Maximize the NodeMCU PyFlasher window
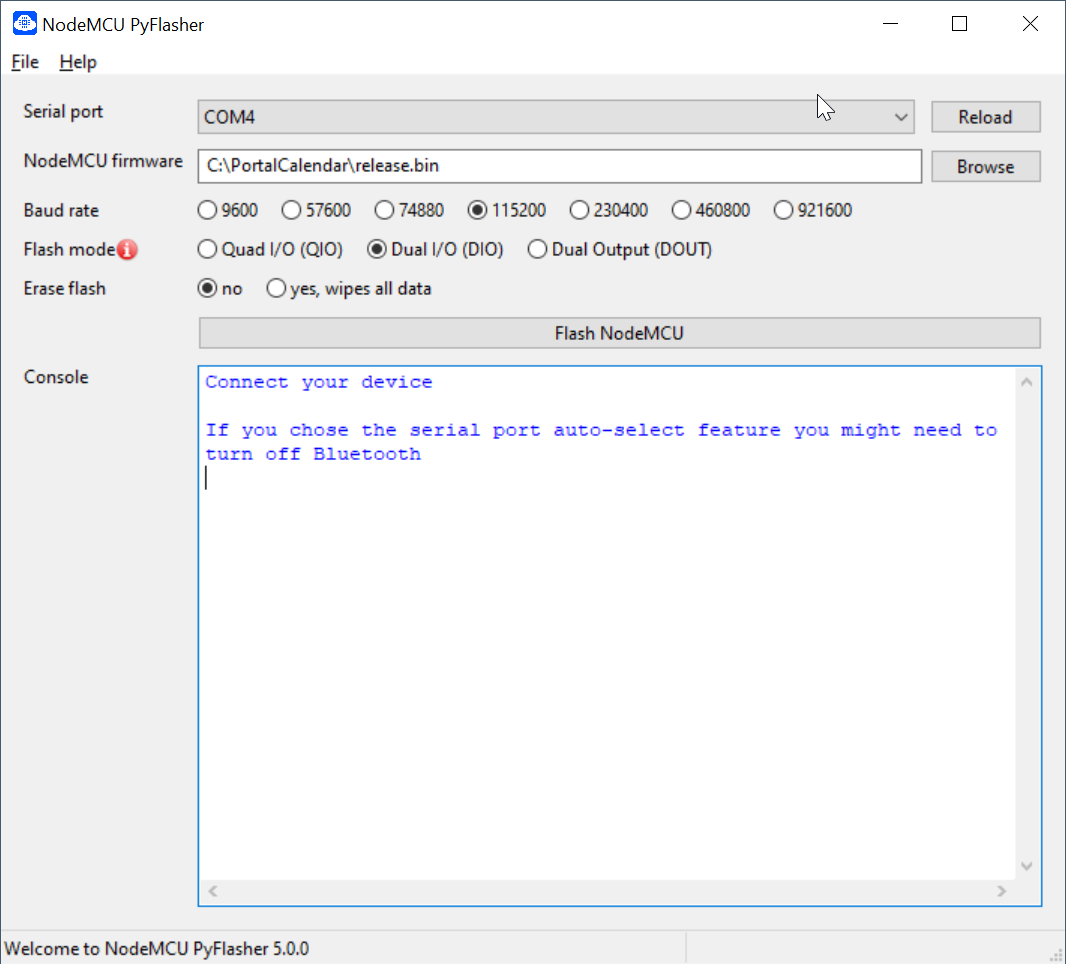The width and height of the screenshot is (1066, 964). click(x=959, y=24)
